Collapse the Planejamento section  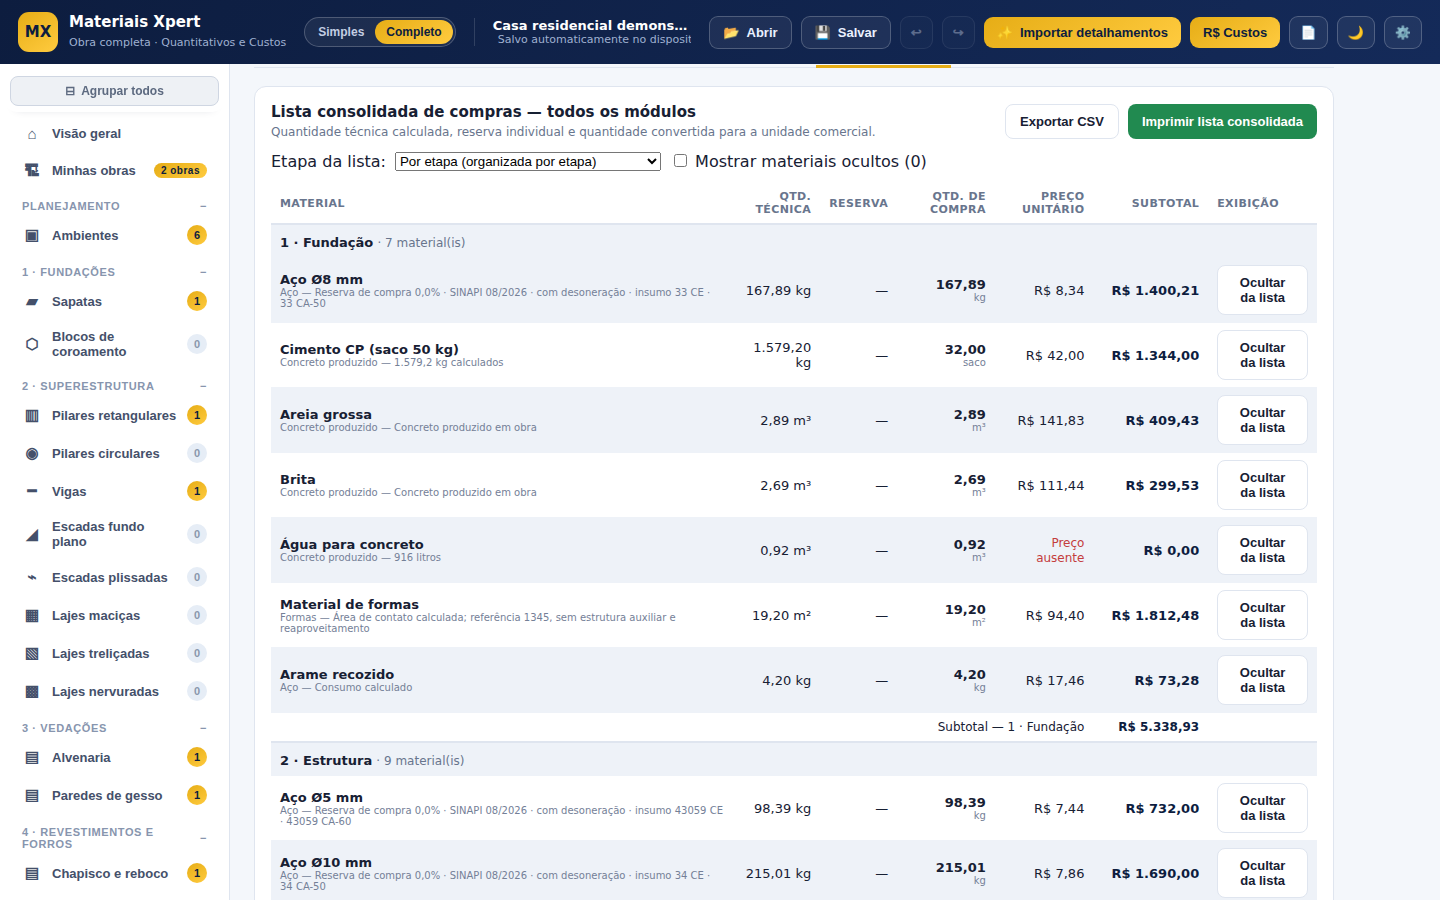[x=203, y=206]
